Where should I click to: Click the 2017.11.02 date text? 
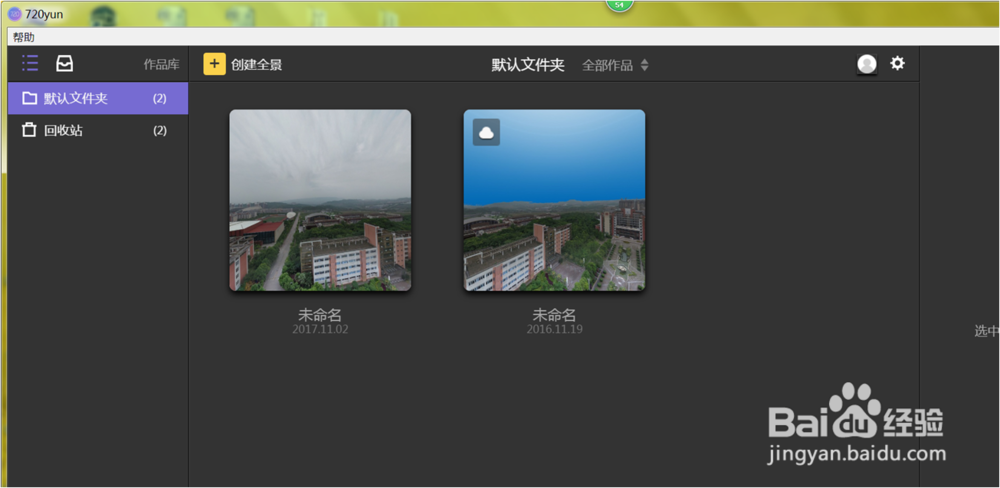pyautogui.click(x=320, y=330)
